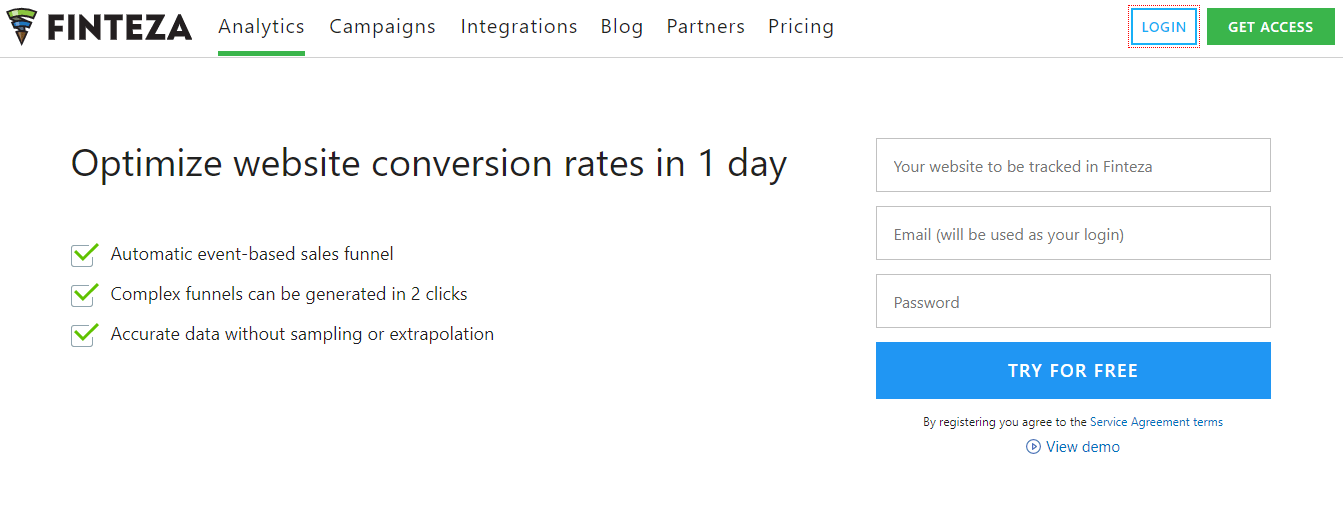Viewport: 1343px width, 511px height.
Task: Click the play icon beside View demo
Action: click(x=1033, y=447)
